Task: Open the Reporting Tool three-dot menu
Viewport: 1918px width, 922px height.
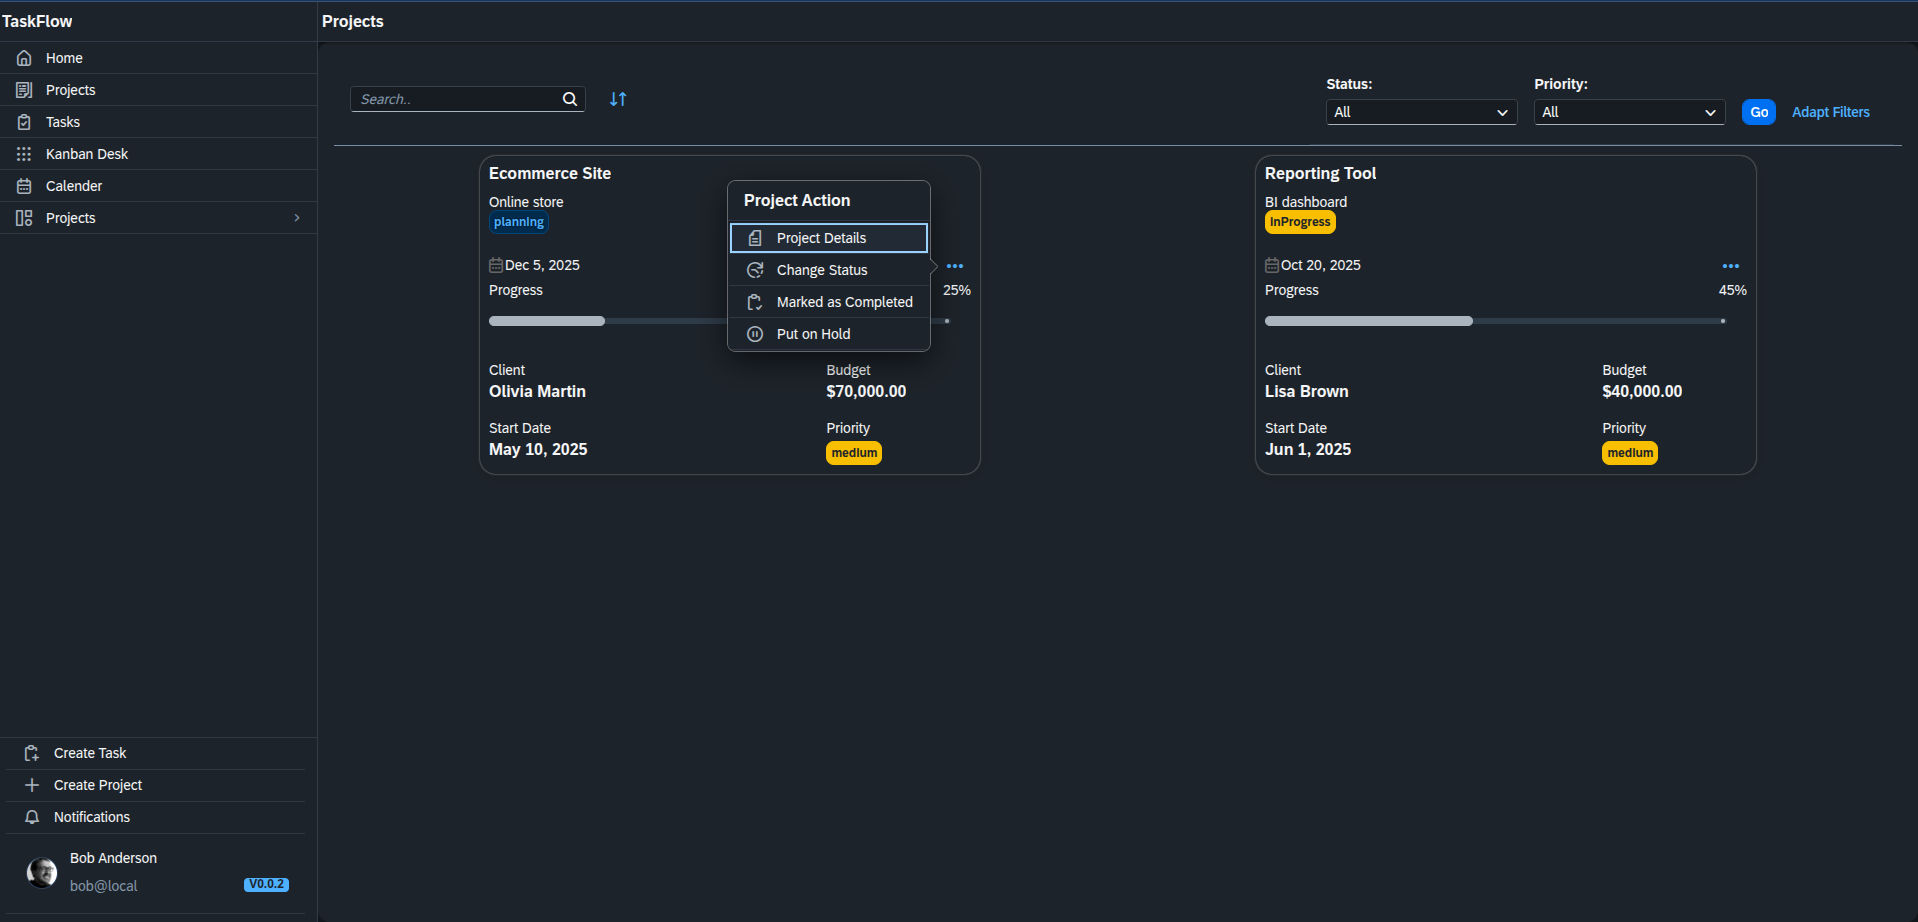Action: pos(1731,266)
